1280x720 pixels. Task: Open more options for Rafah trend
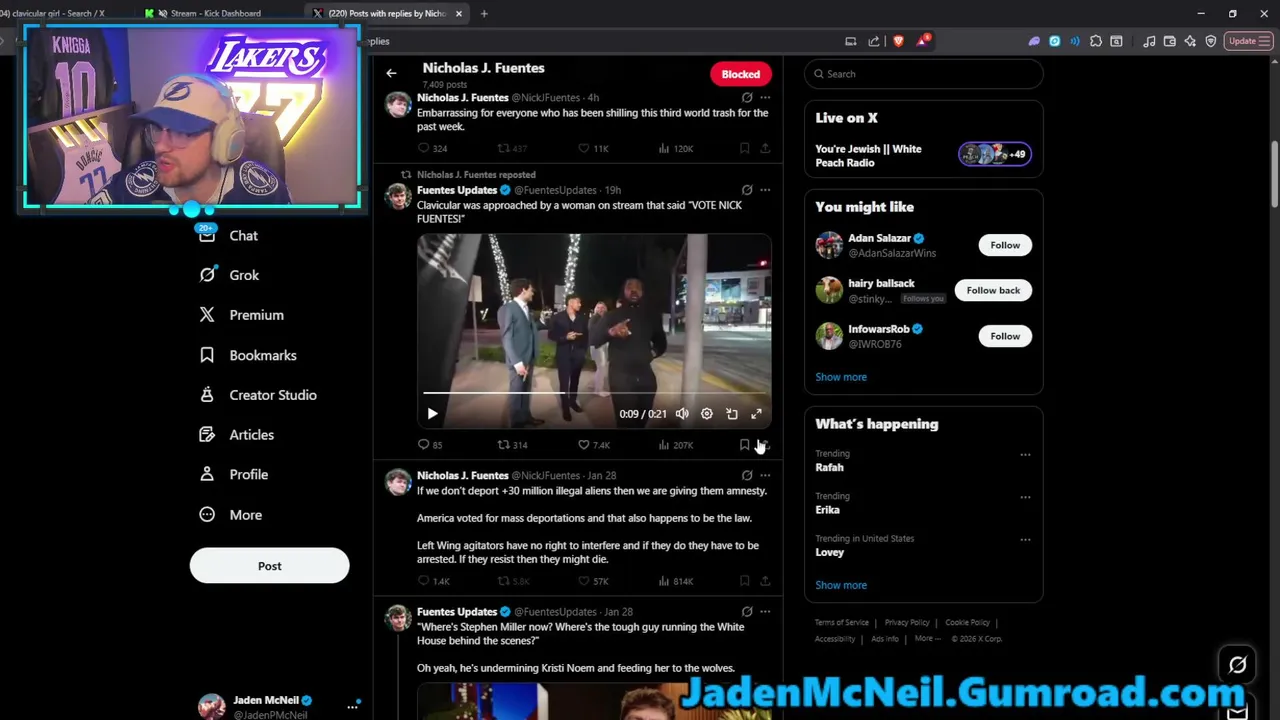pos(1025,454)
